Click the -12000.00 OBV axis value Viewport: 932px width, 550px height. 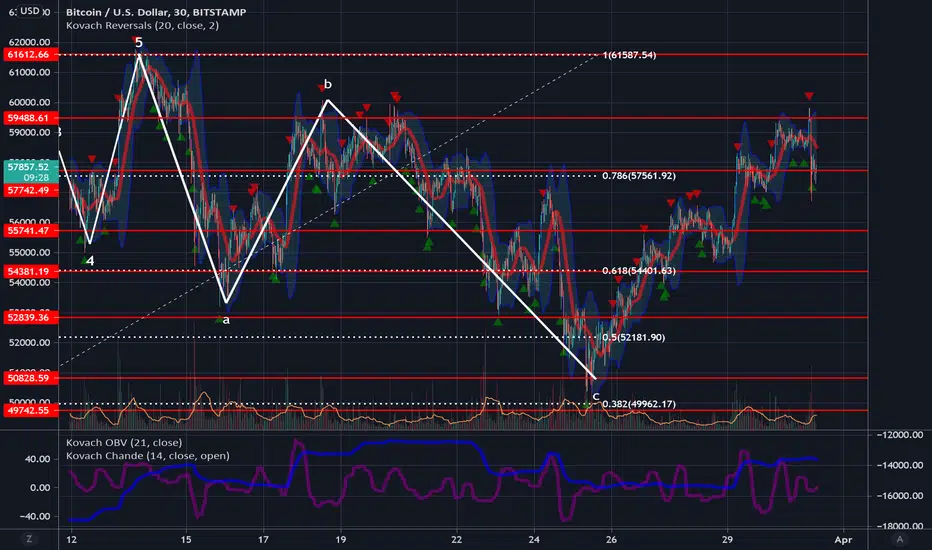900,435
